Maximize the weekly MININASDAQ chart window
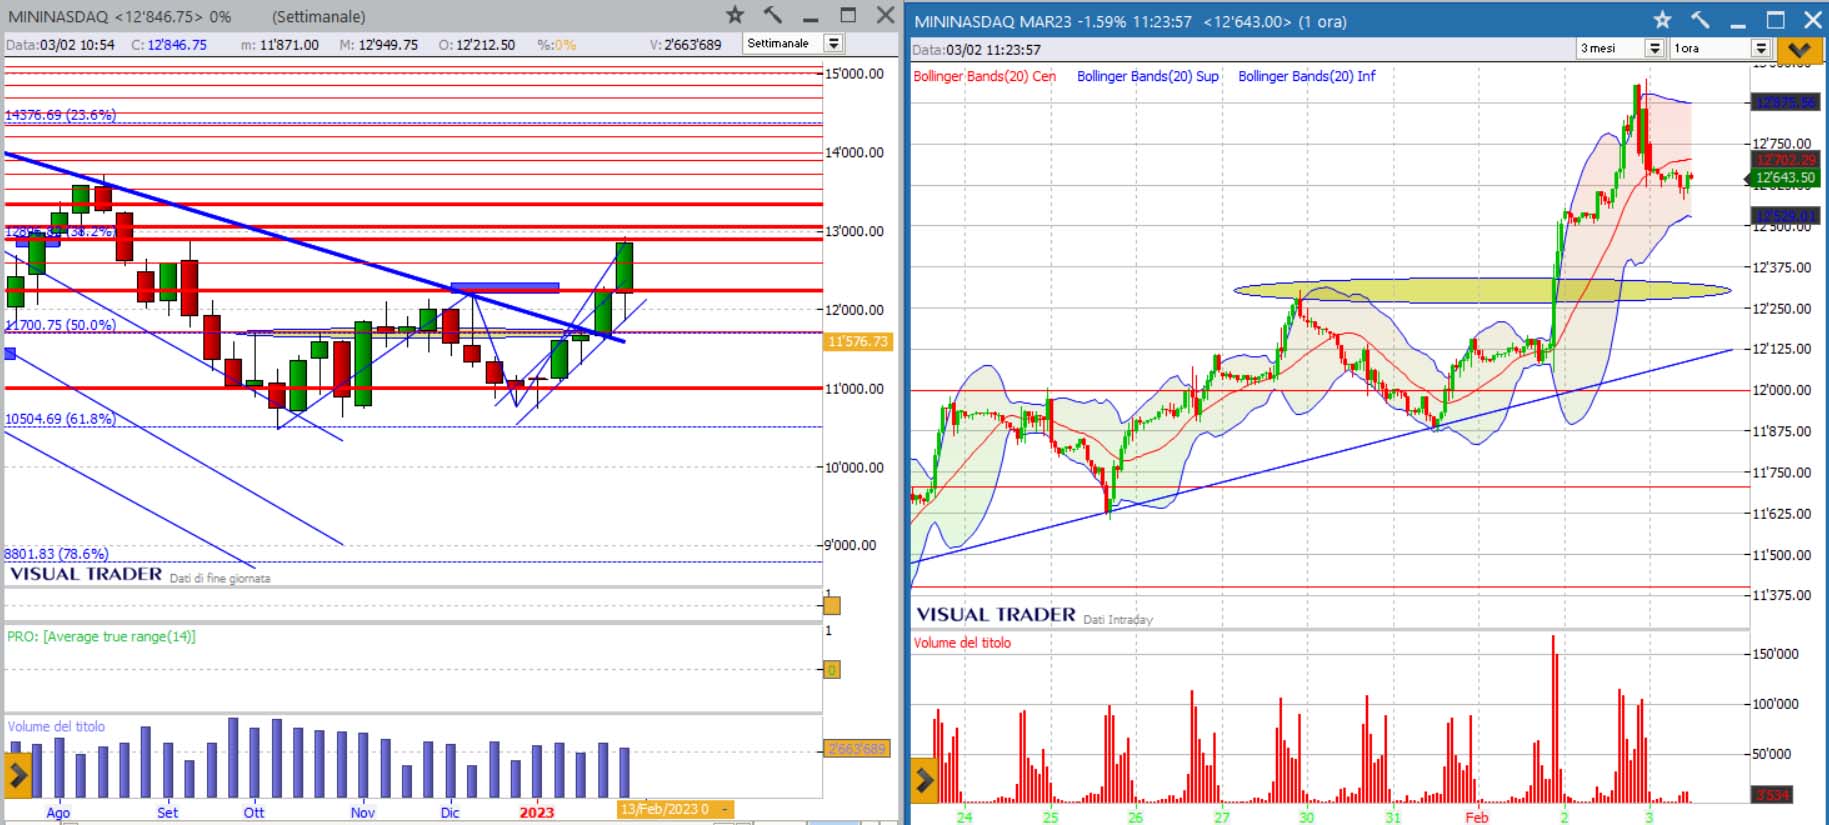Screen dimensions: 1829x825 click(x=848, y=15)
